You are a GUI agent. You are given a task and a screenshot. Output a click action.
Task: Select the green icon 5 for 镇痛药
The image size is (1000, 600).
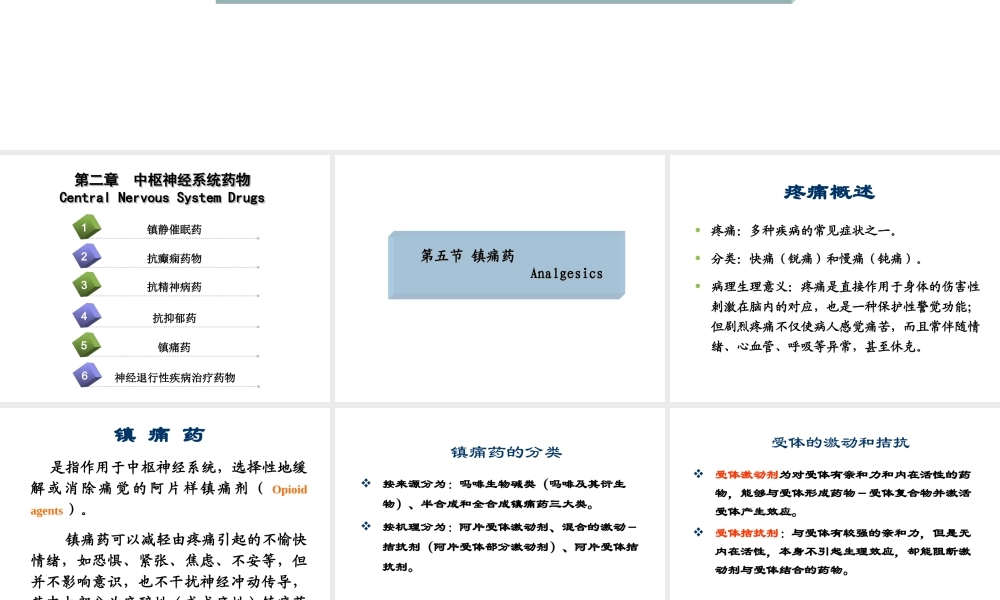pos(86,345)
